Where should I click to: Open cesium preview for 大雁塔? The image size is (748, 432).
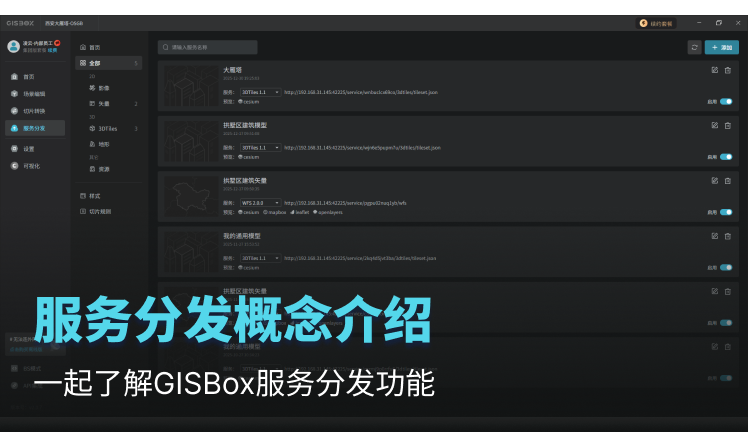point(250,101)
